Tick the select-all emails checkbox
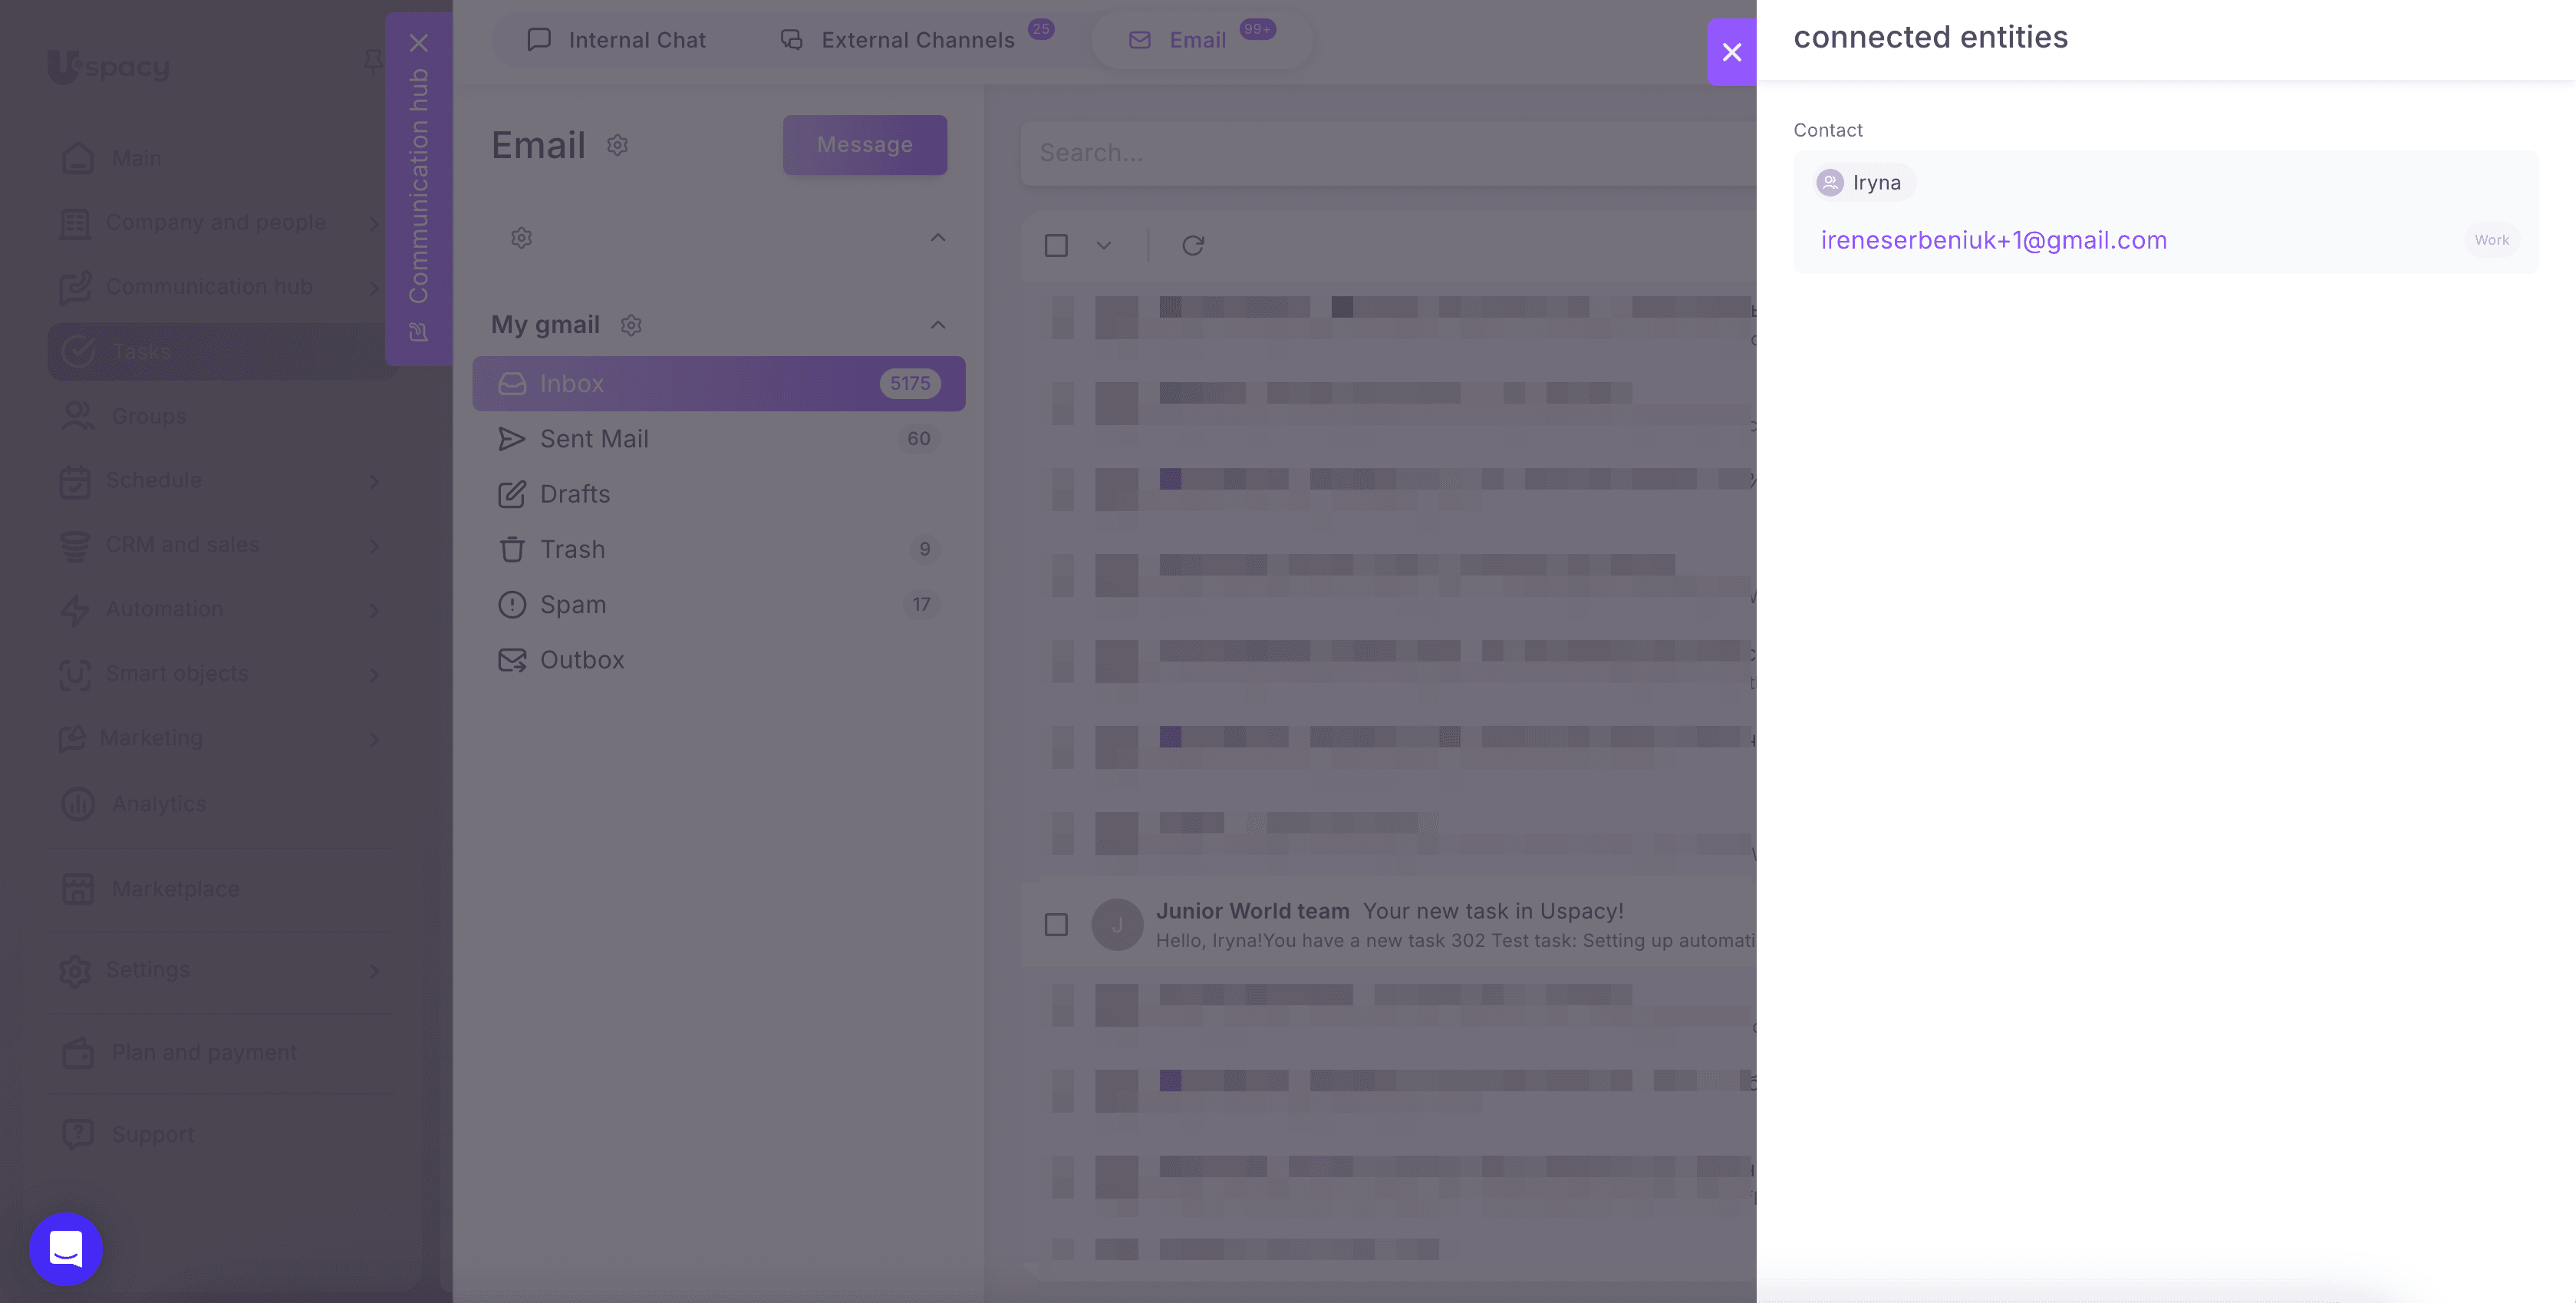This screenshot has height=1303, width=2576. coord(1056,246)
